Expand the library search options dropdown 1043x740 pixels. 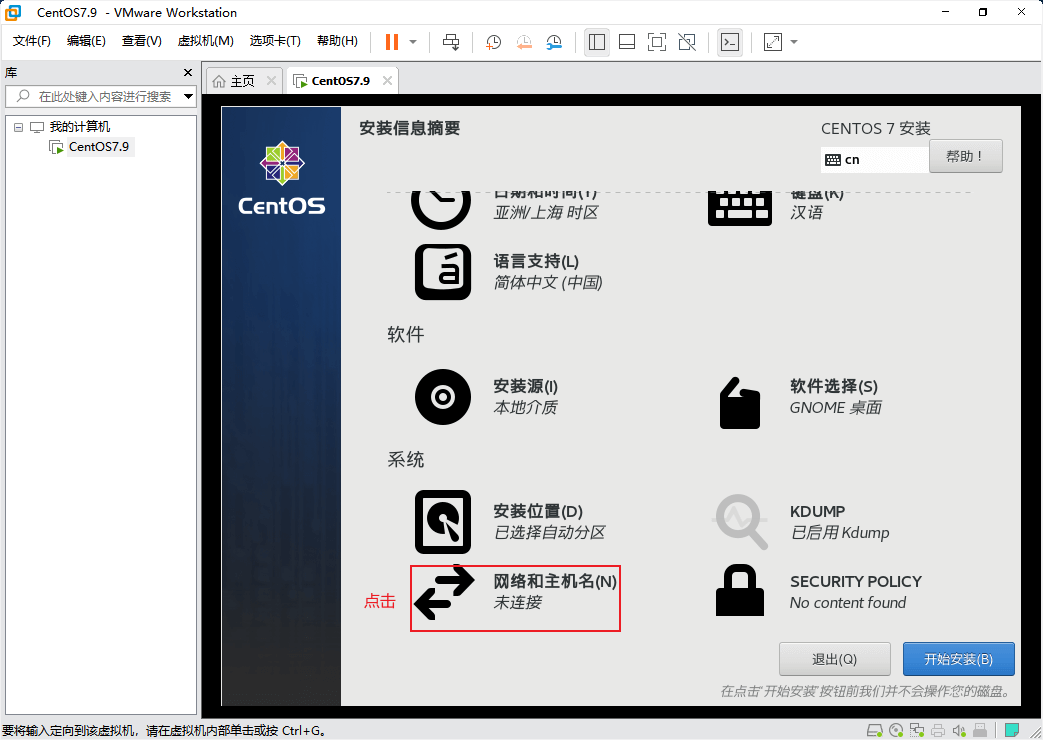[x=189, y=96]
